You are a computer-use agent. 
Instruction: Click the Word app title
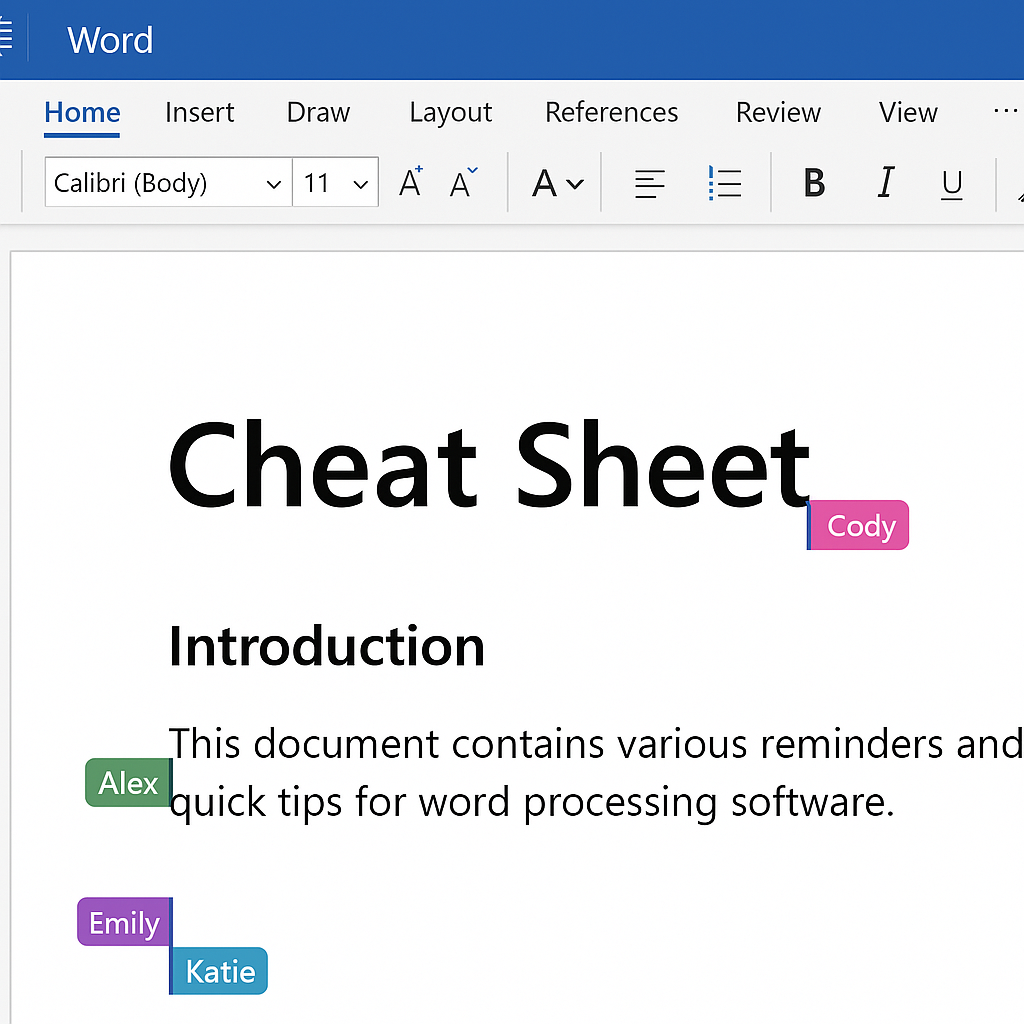click(110, 40)
